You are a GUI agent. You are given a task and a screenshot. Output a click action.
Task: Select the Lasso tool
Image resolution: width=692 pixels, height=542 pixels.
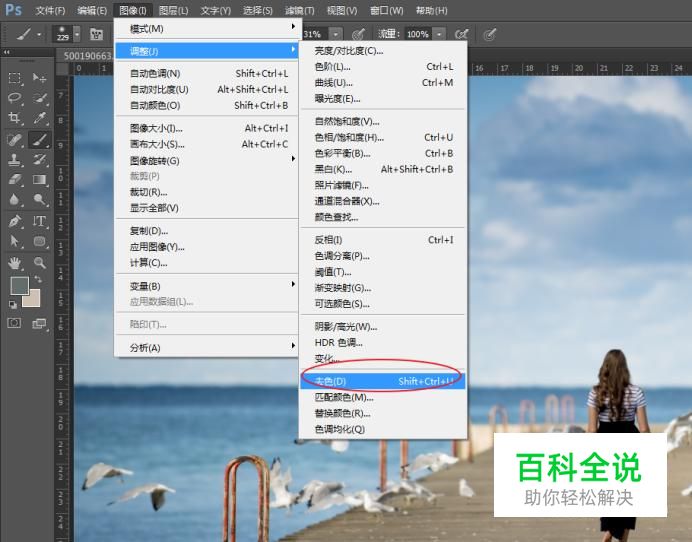coord(15,98)
